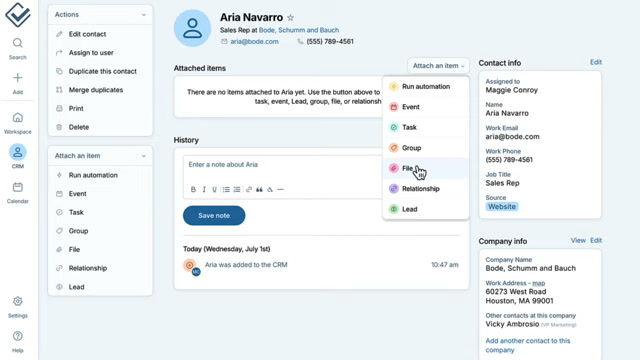Open Calendar from the sidebar
The image size is (640, 360).
tap(18, 193)
